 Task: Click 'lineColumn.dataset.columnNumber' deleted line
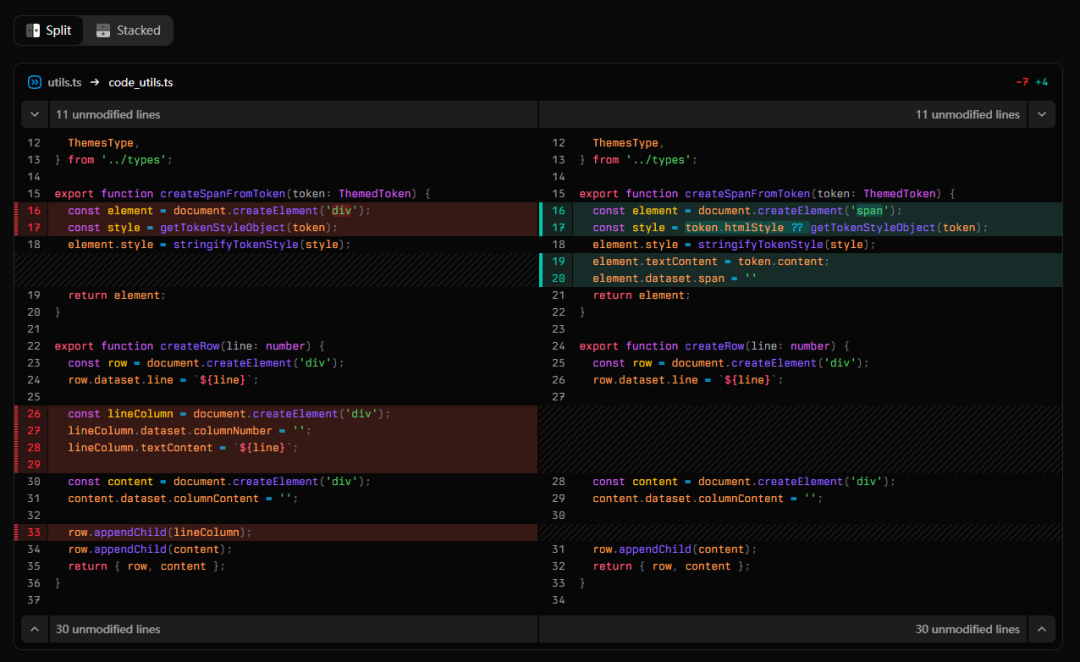189,431
